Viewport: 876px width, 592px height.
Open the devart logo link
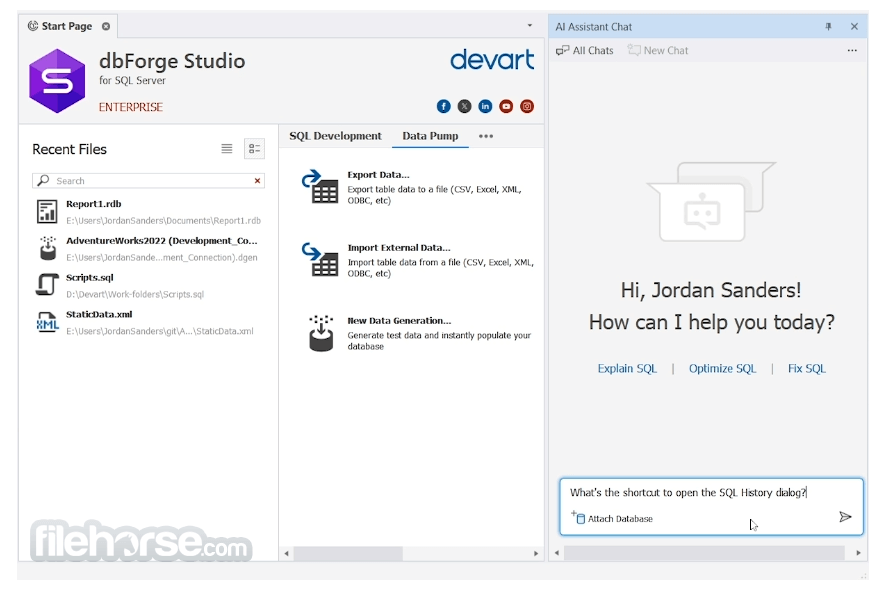tap(492, 60)
